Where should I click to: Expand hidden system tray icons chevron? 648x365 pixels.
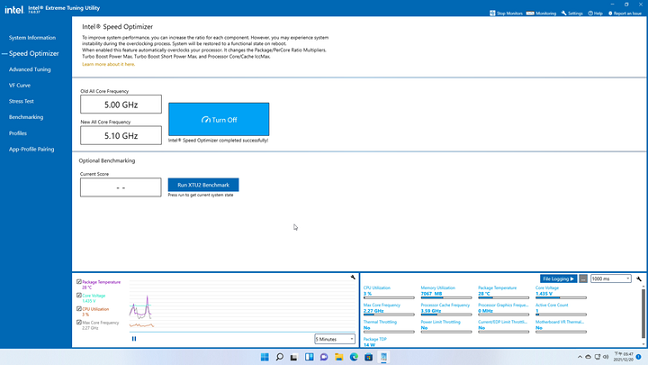580,357
